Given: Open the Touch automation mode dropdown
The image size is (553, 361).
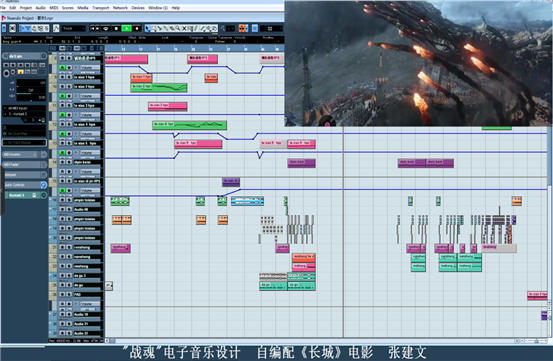Looking at the screenshot, I should pos(74,29).
